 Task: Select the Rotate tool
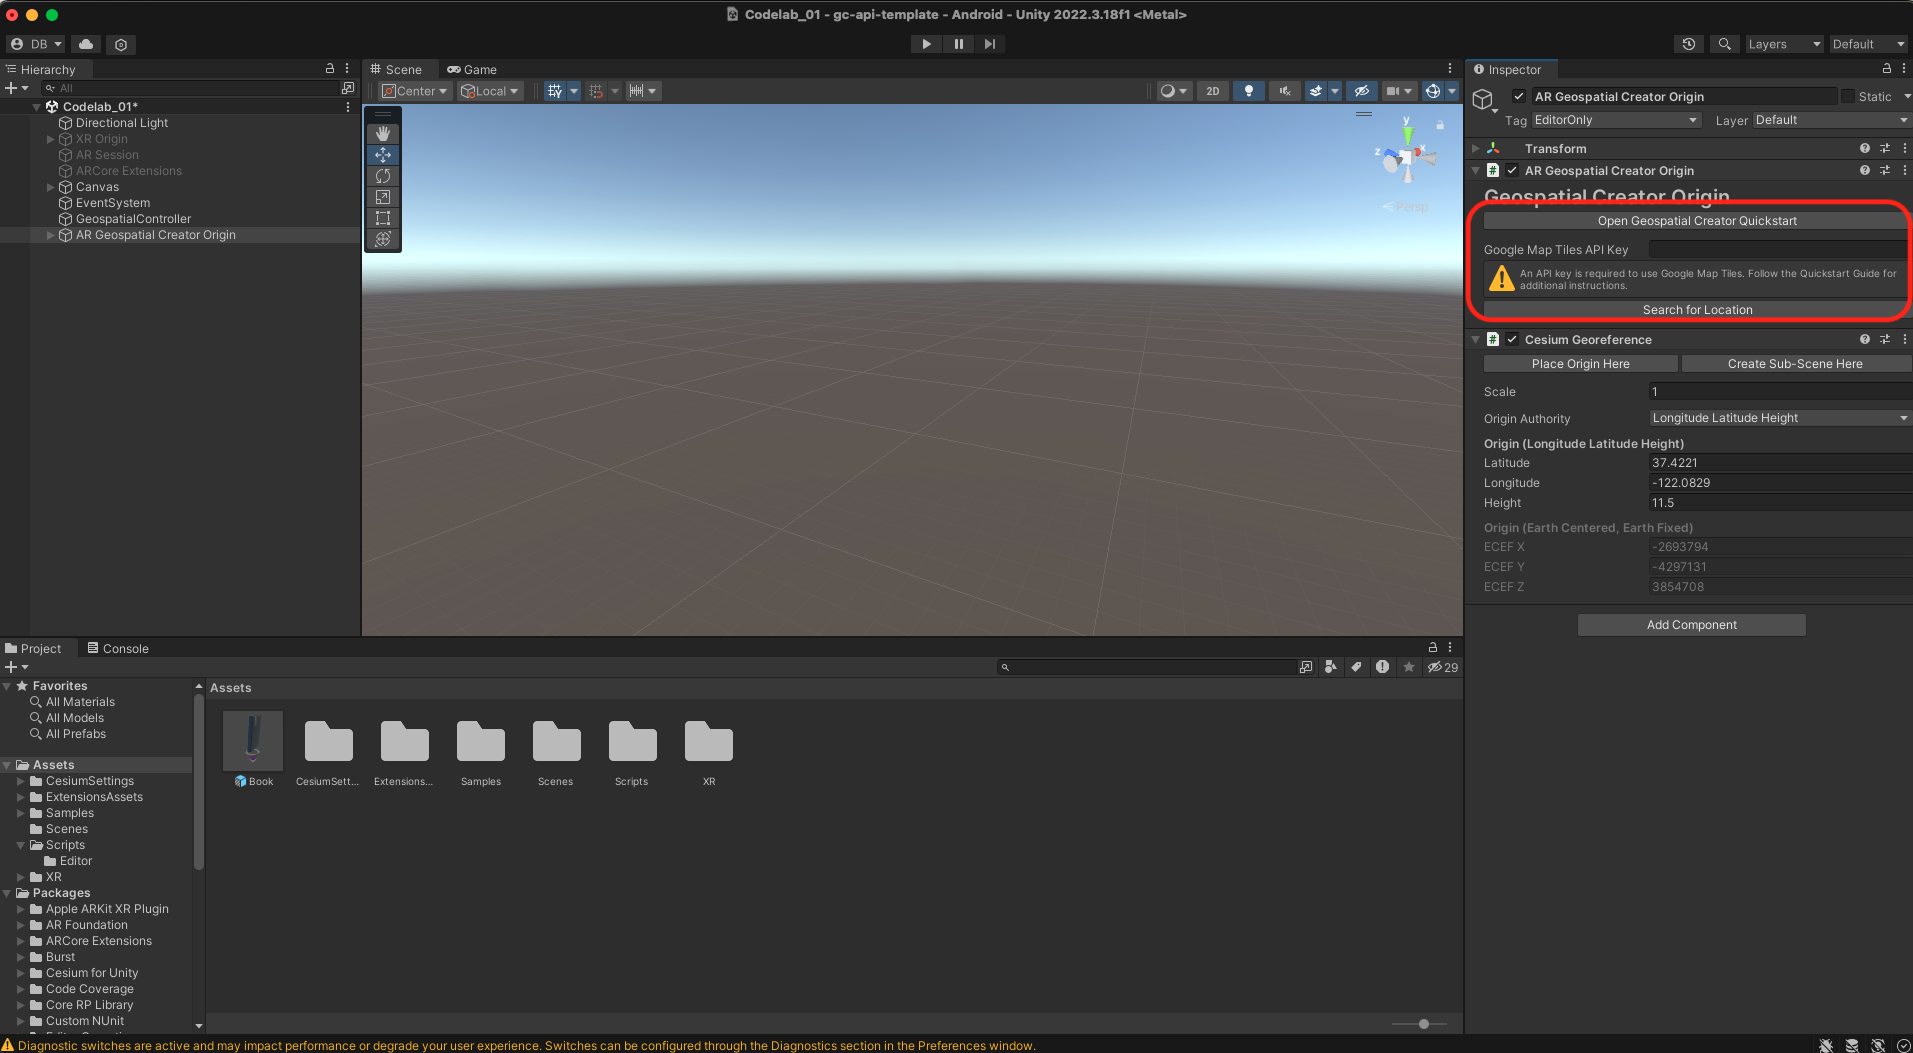pos(383,176)
